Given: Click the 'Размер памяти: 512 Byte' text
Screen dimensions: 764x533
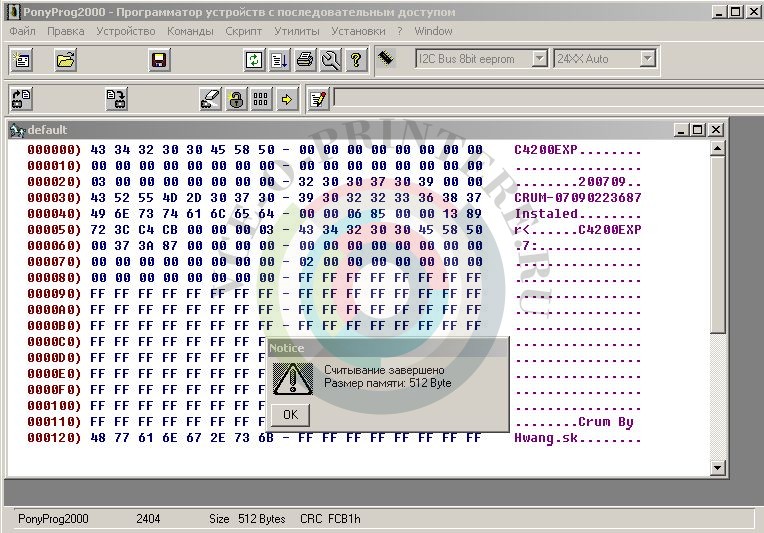Looking at the screenshot, I should (387, 383).
